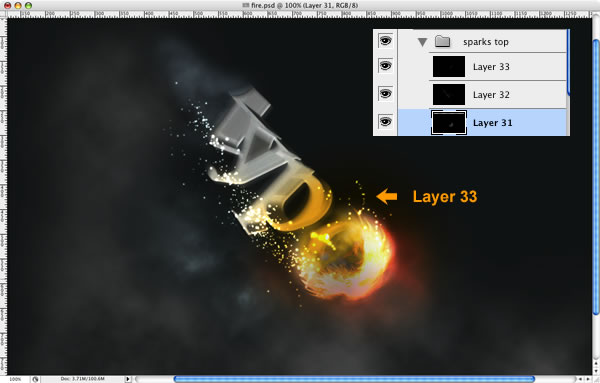The width and height of the screenshot is (600, 383).
Task: Click the status bar preview icon beside zoom
Action: tap(35, 379)
